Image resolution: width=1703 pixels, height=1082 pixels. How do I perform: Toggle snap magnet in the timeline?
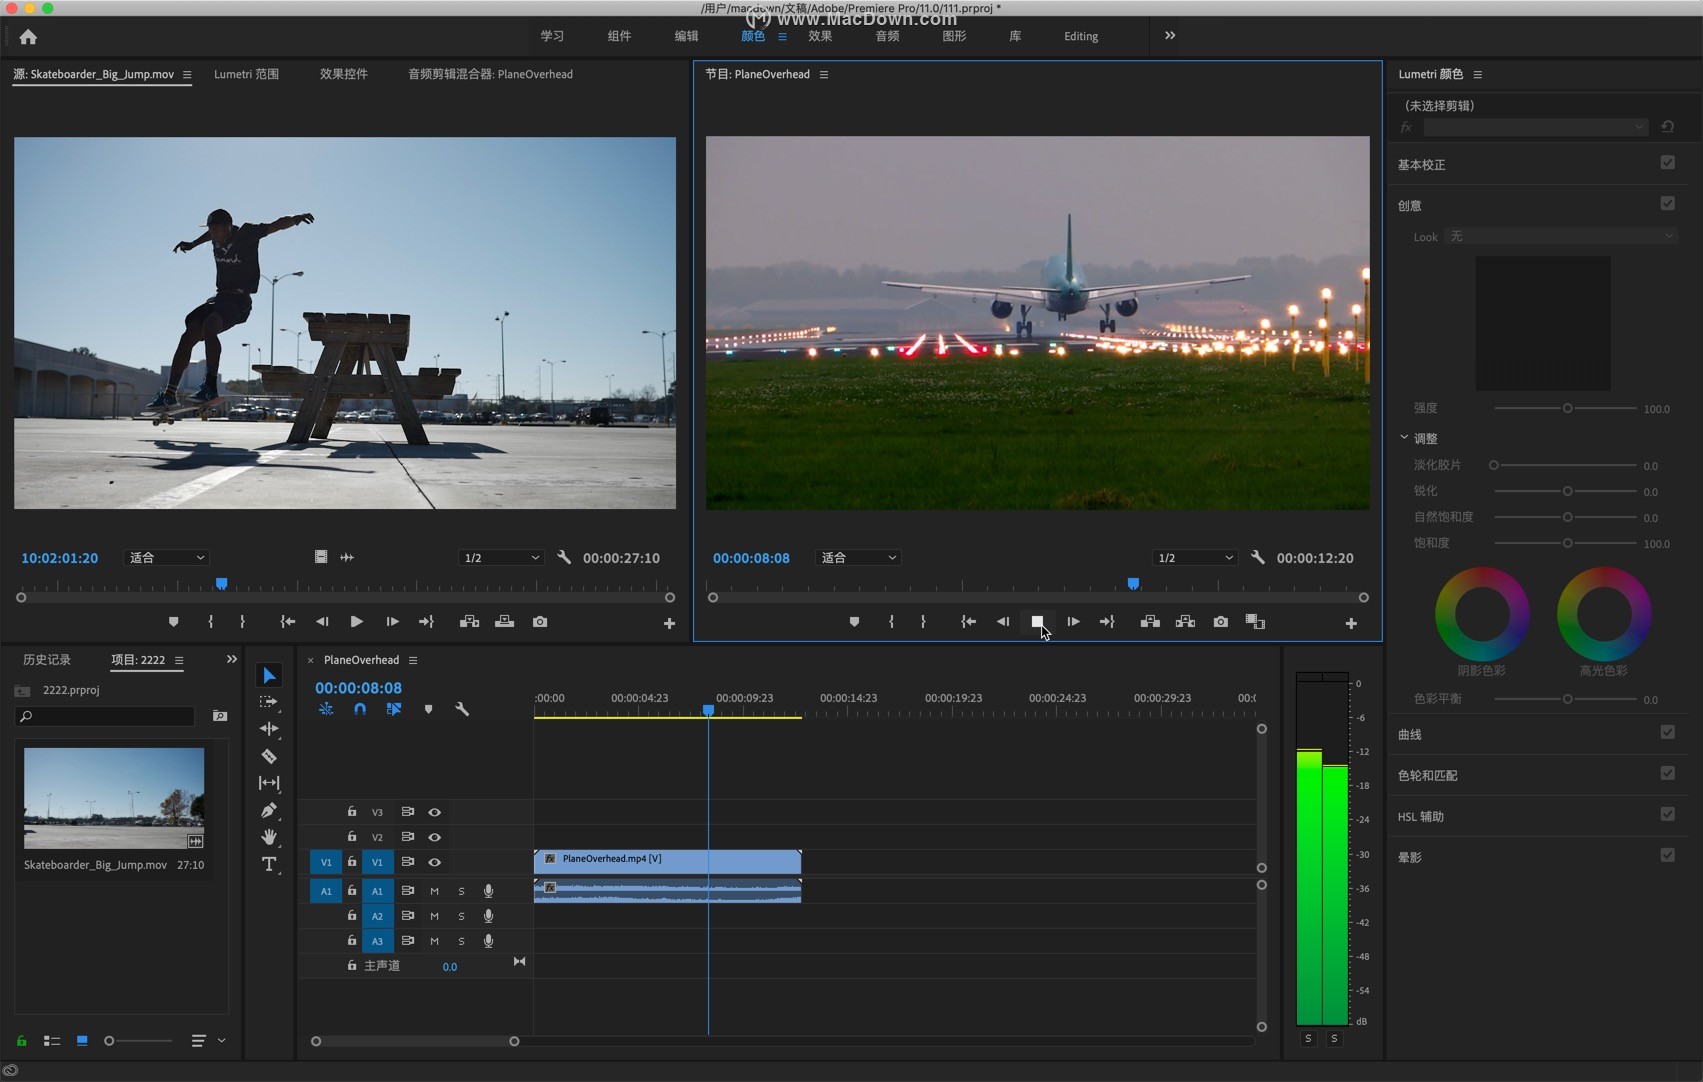pyautogui.click(x=360, y=709)
